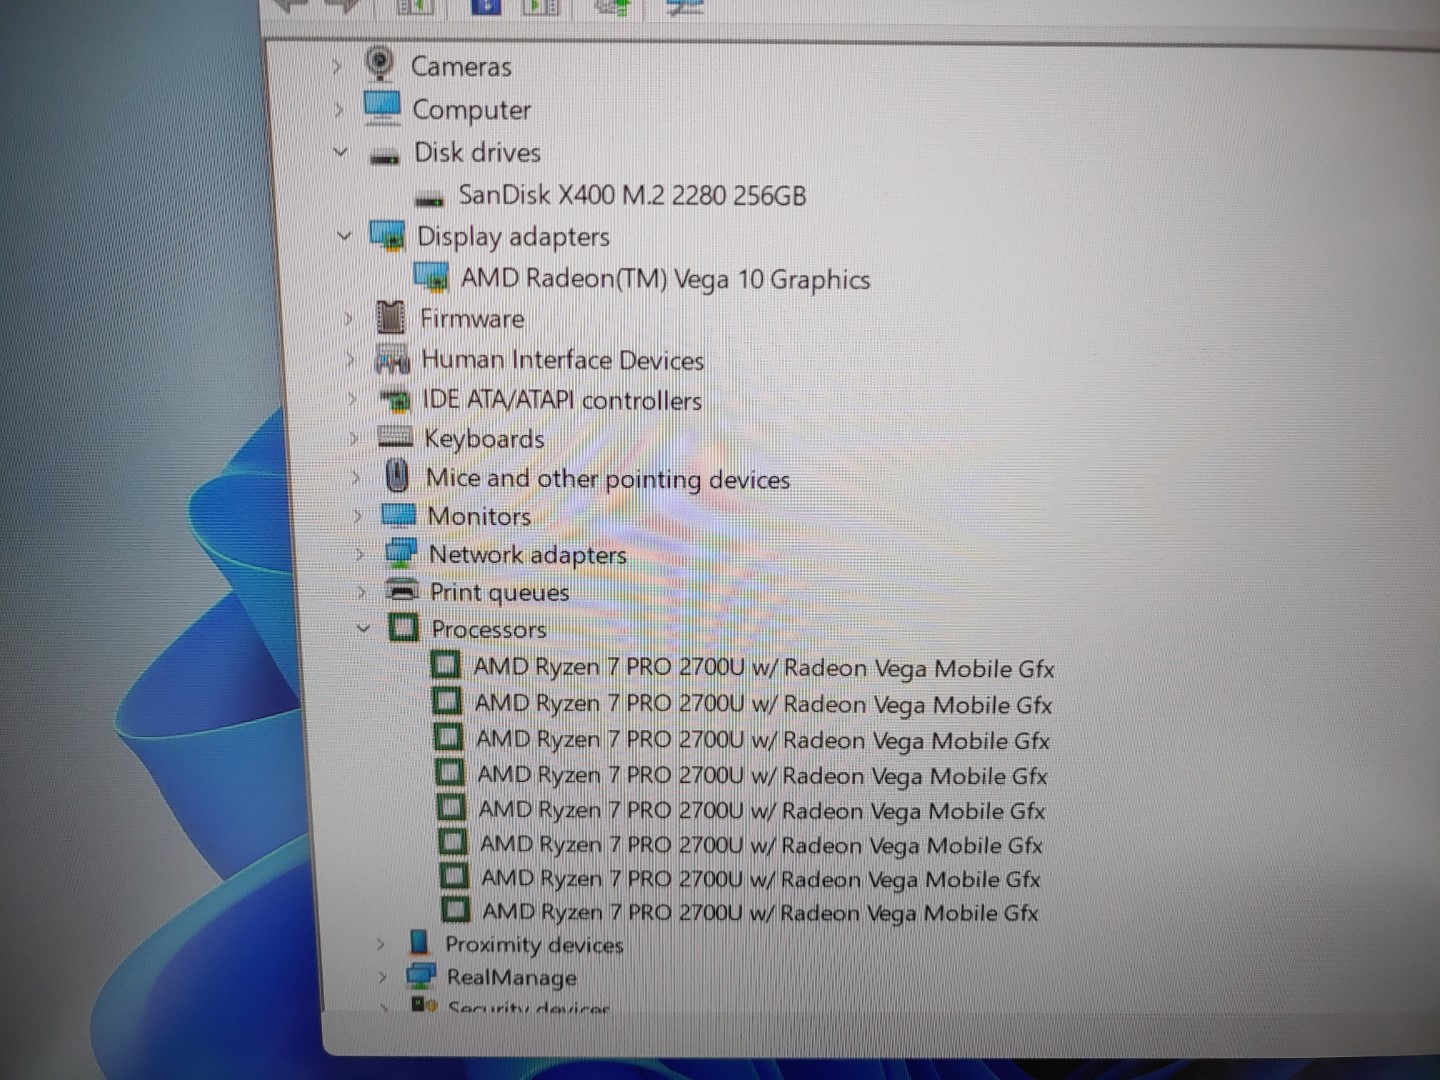Select Mice and other pointing devices label
Screen dimensions: 1440x1080
pyautogui.click(x=608, y=479)
